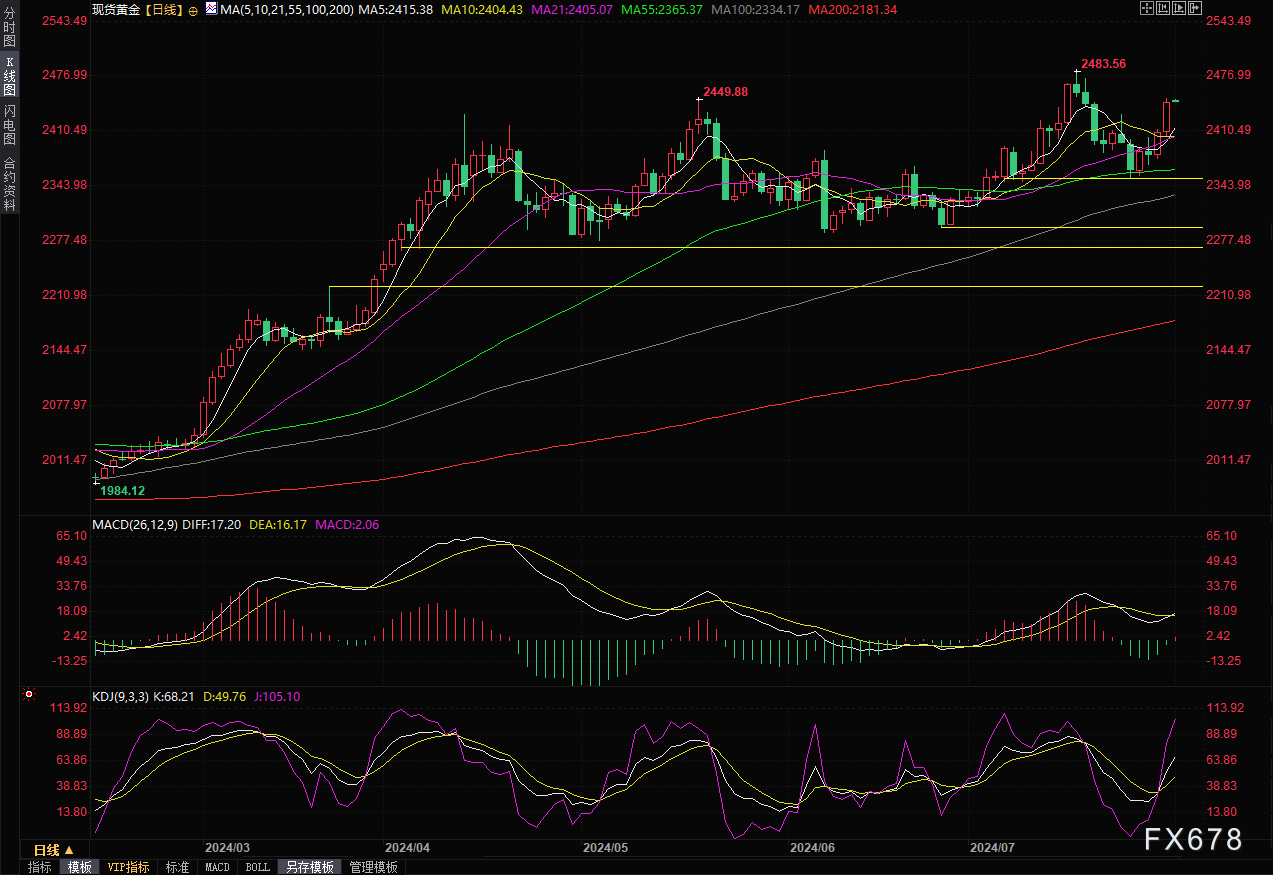Open the 合约资料 side tab

[10, 184]
